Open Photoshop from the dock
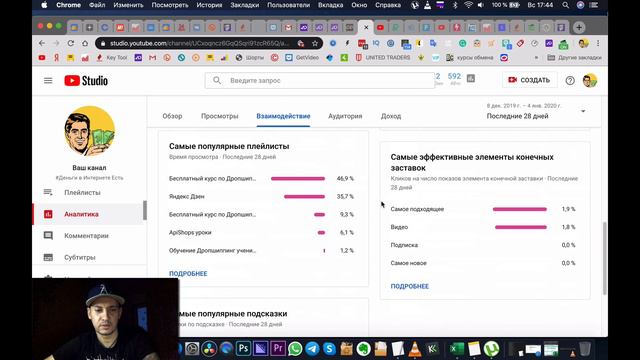 pyautogui.click(x=243, y=349)
